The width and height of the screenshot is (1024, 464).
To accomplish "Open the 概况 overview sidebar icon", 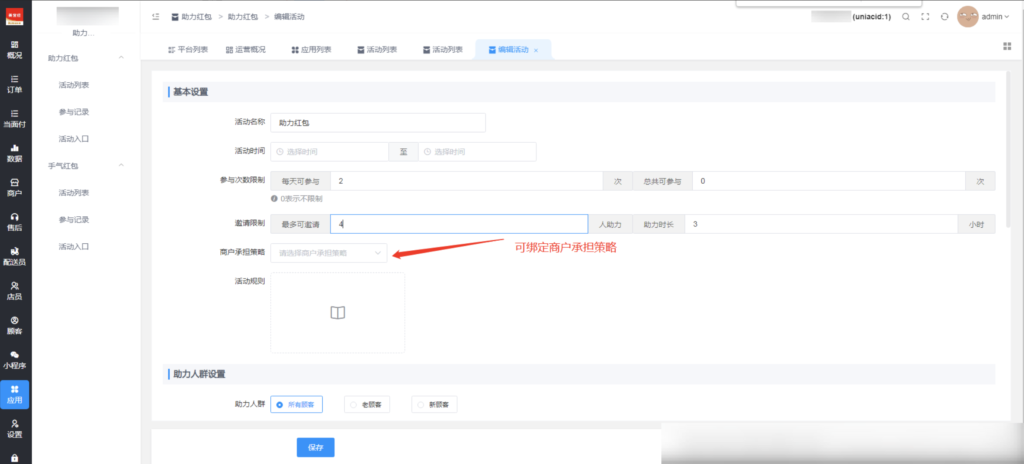I will (15, 50).
